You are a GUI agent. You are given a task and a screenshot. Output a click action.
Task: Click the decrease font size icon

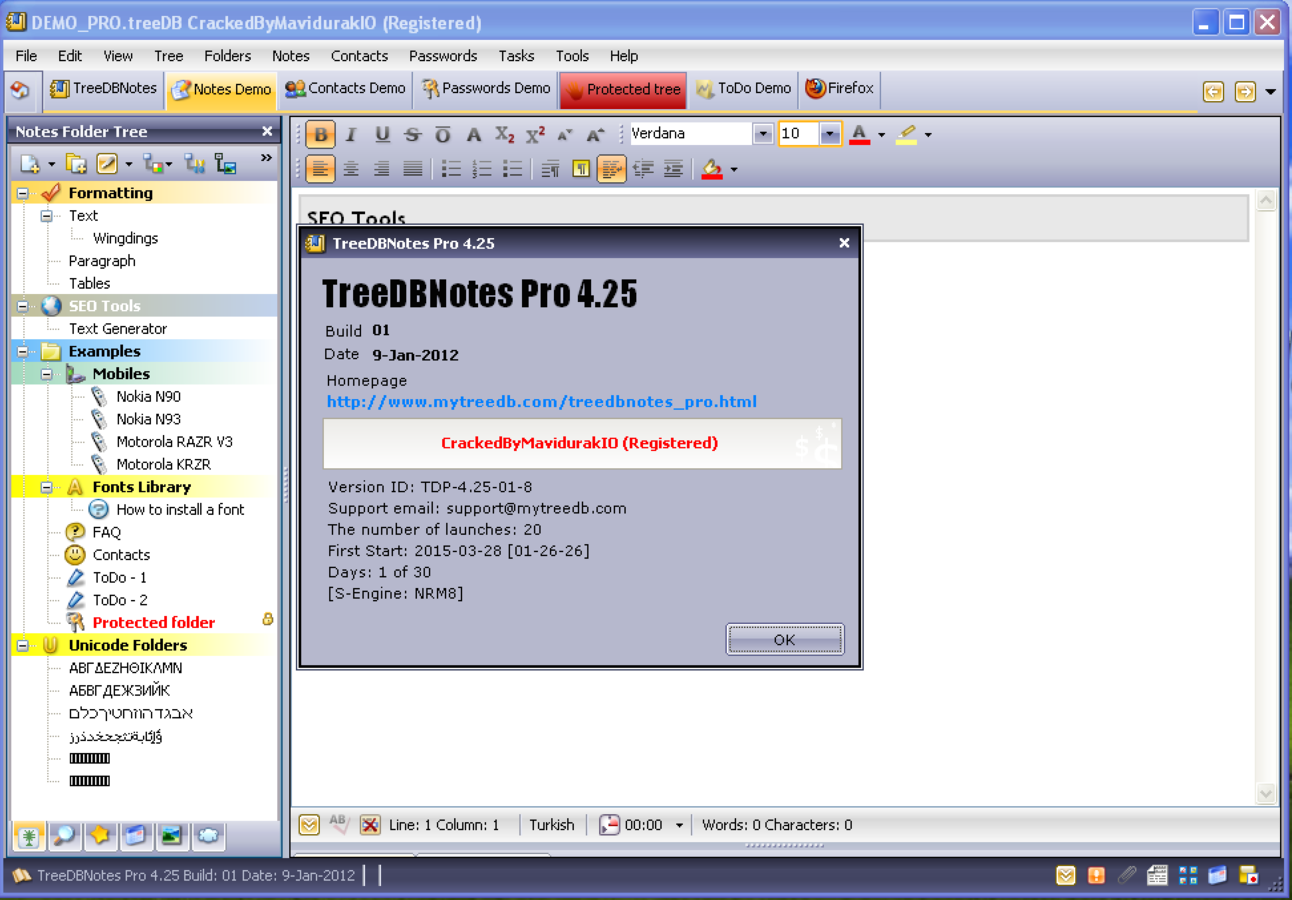click(x=565, y=135)
